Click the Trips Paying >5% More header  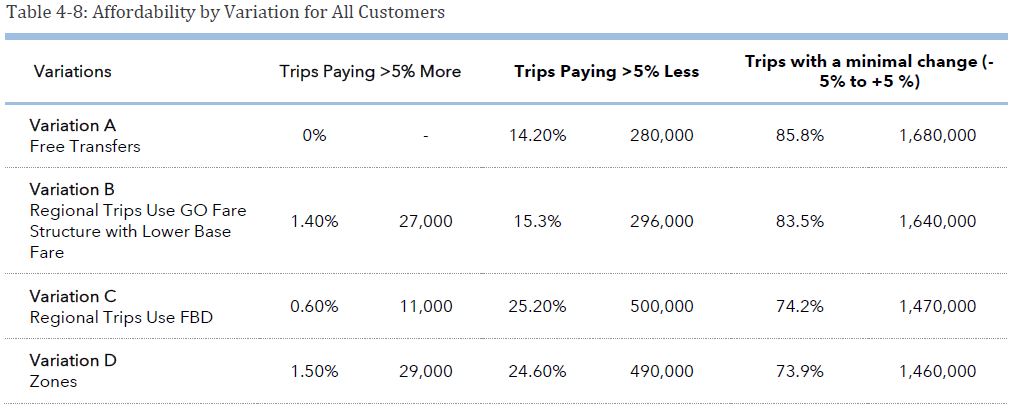click(x=370, y=71)
